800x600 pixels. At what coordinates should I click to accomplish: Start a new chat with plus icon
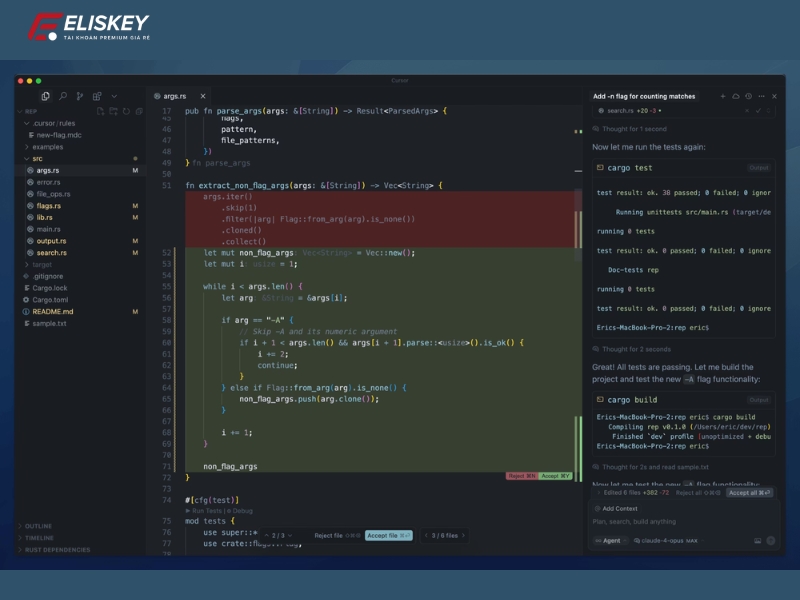(723, 96)
